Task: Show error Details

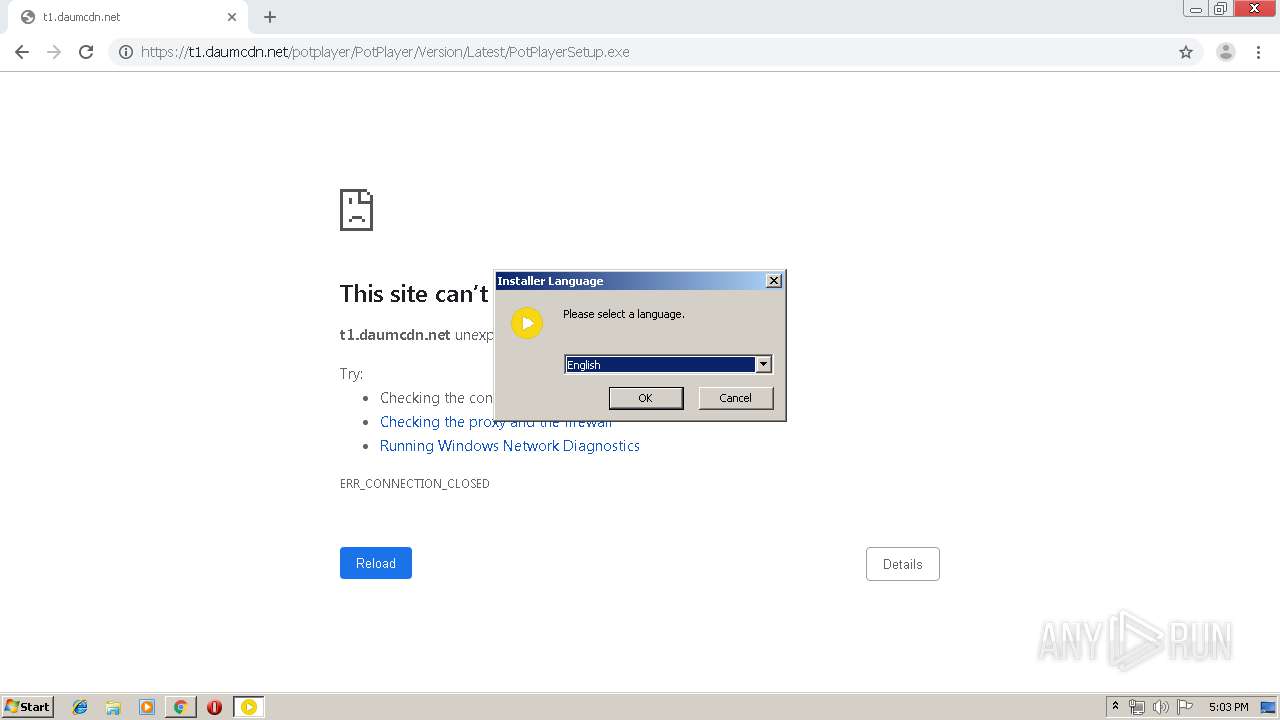Action: click(902, 564)
